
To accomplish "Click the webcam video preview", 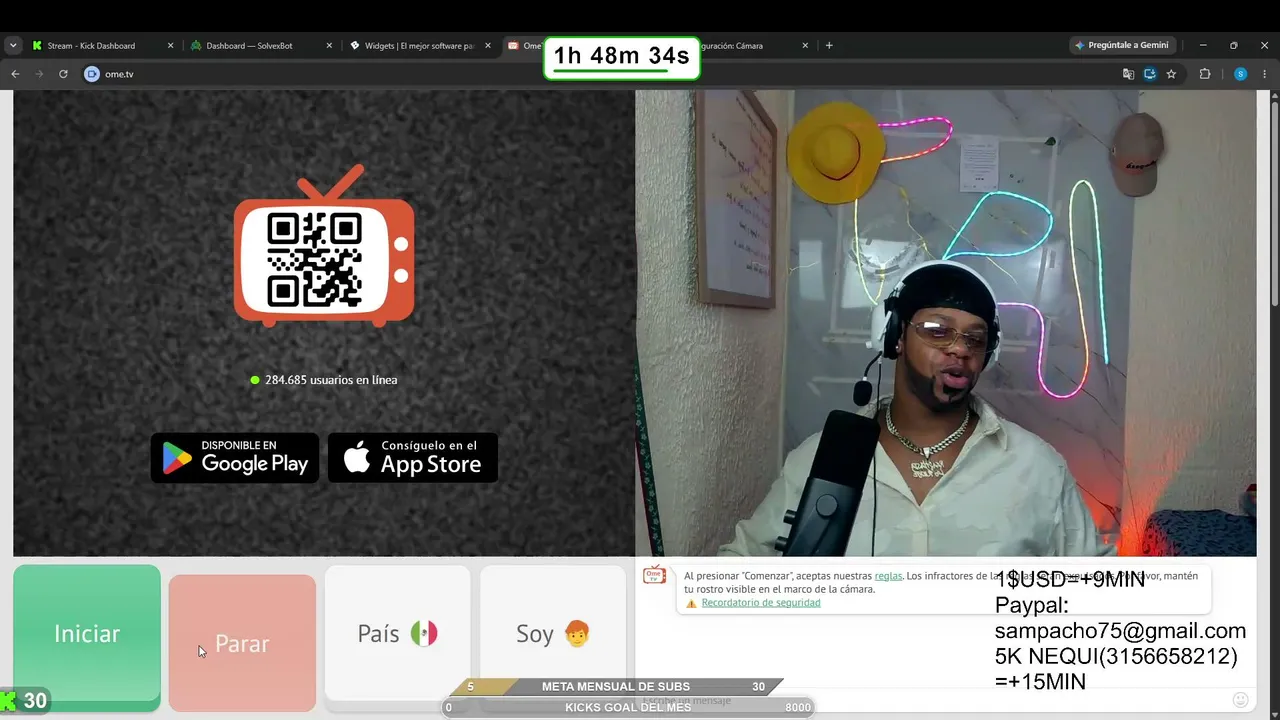I will point(945,323).
